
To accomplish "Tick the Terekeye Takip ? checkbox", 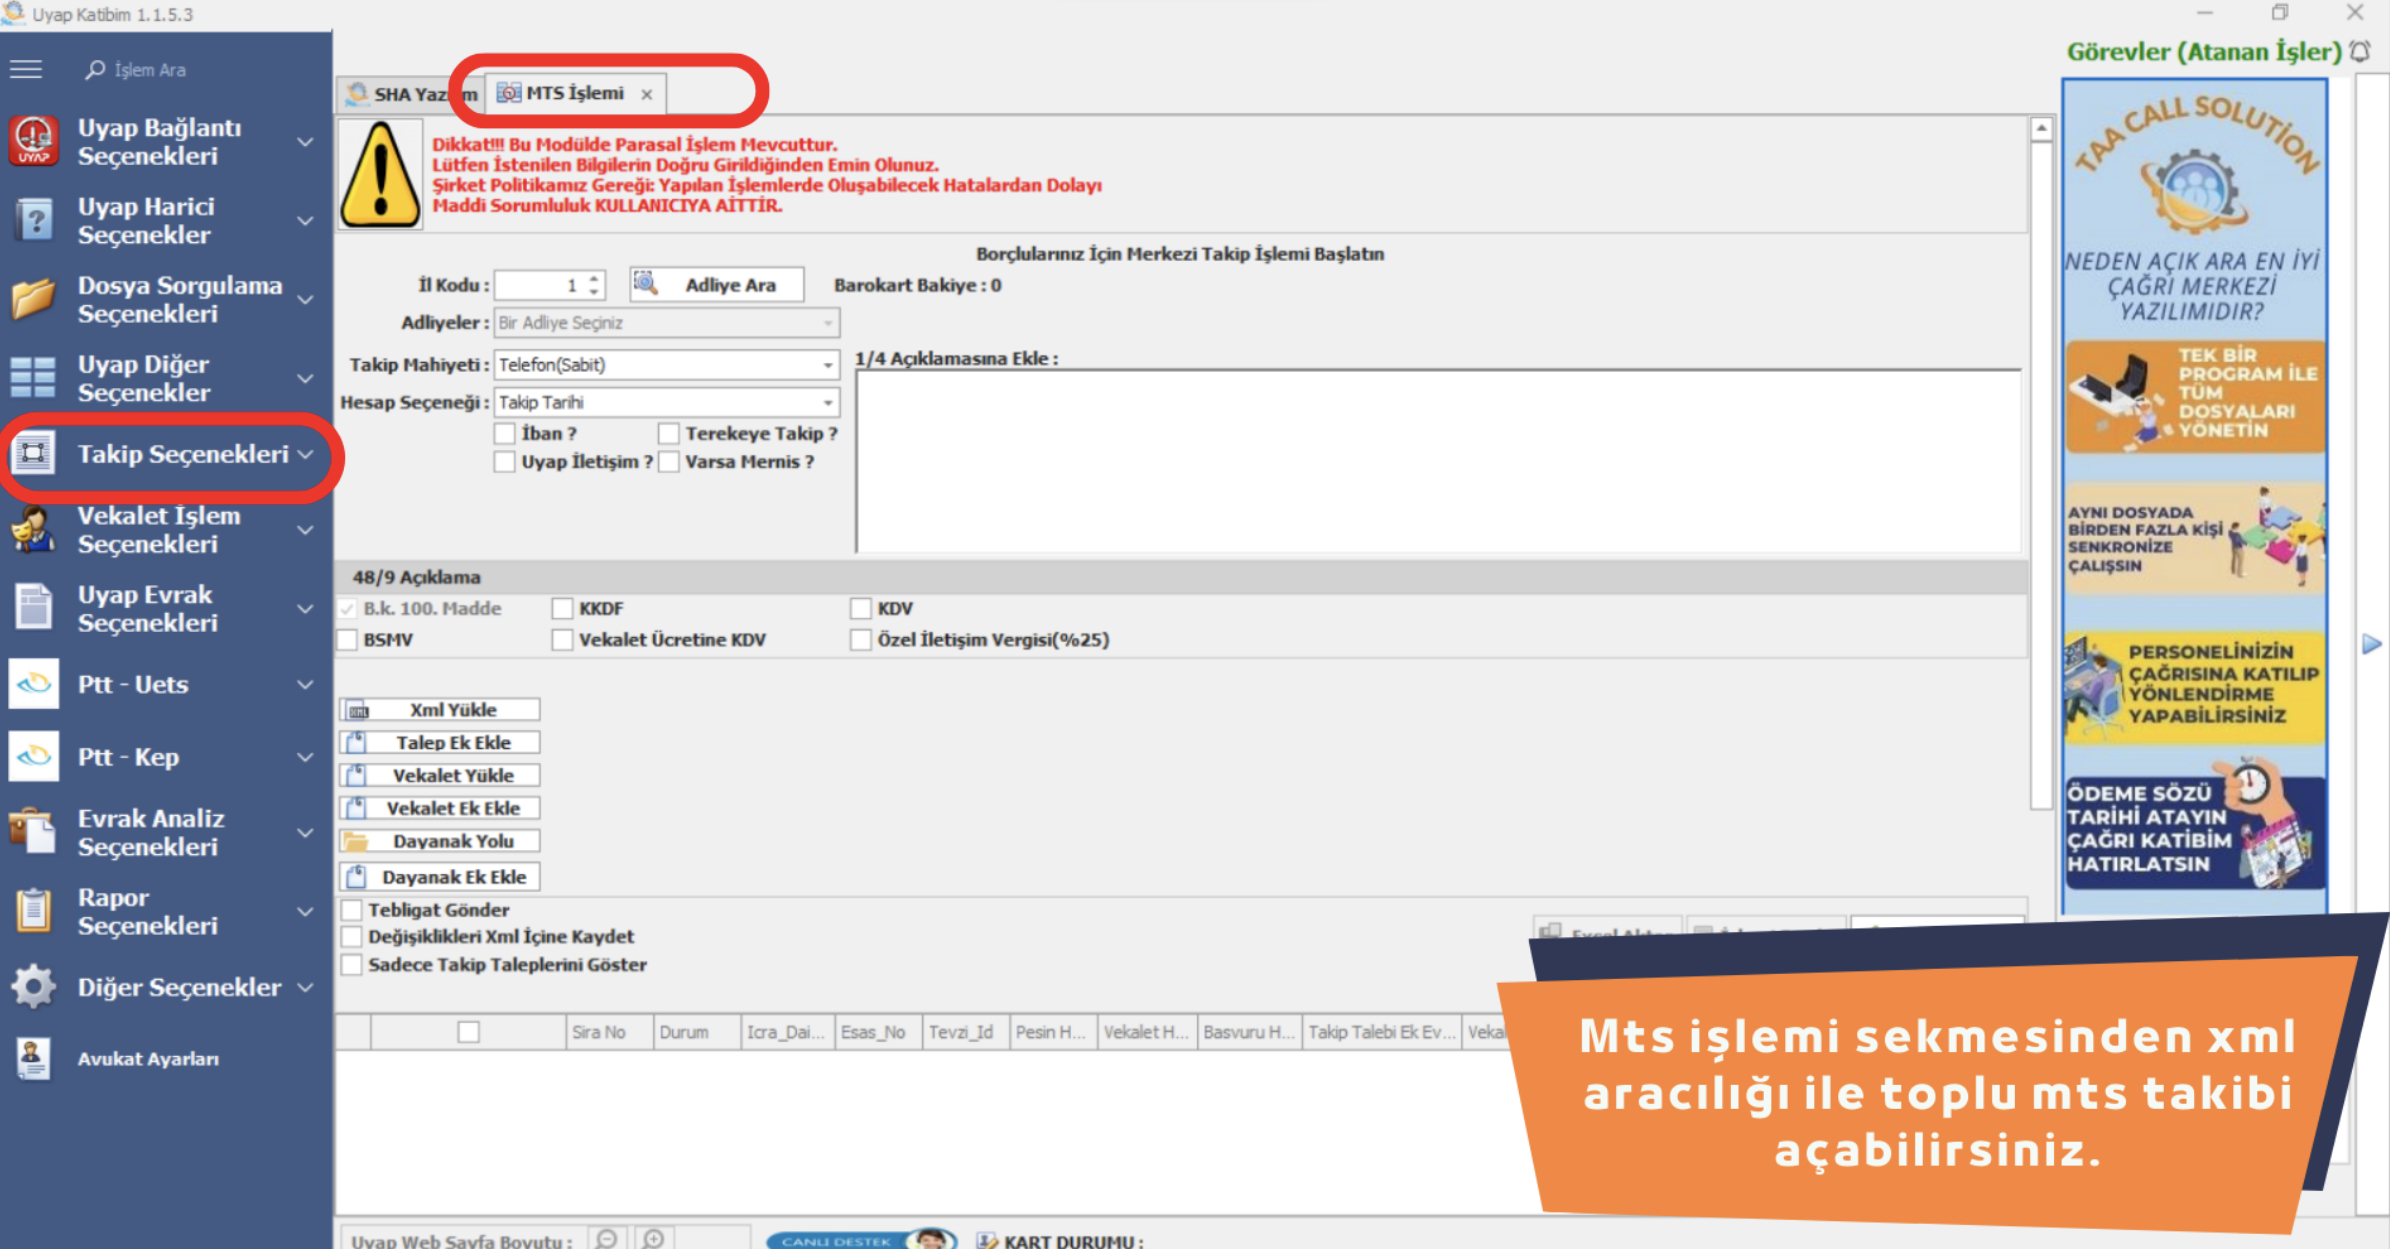I will click(669, 433).
